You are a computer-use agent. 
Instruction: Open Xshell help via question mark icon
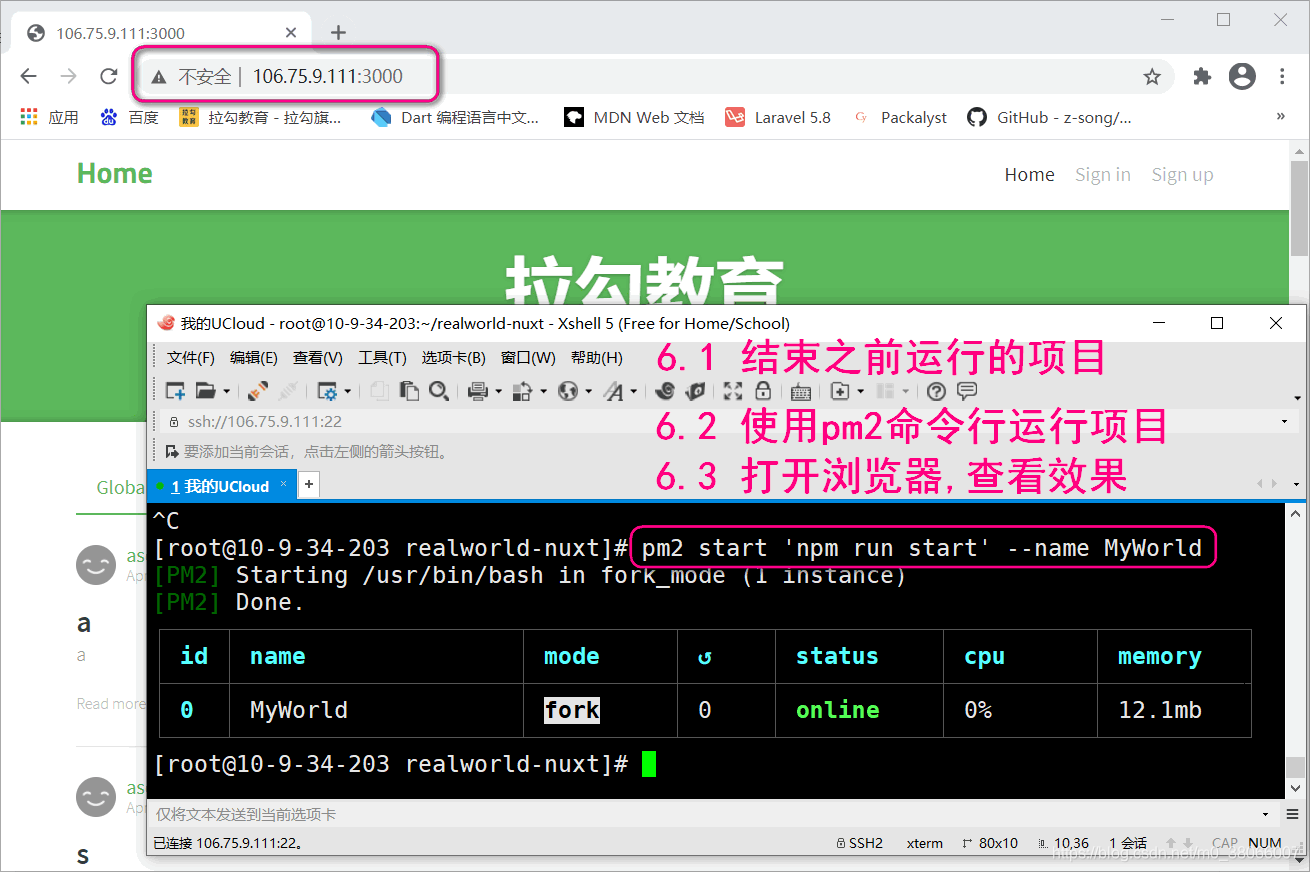[936, 391]
